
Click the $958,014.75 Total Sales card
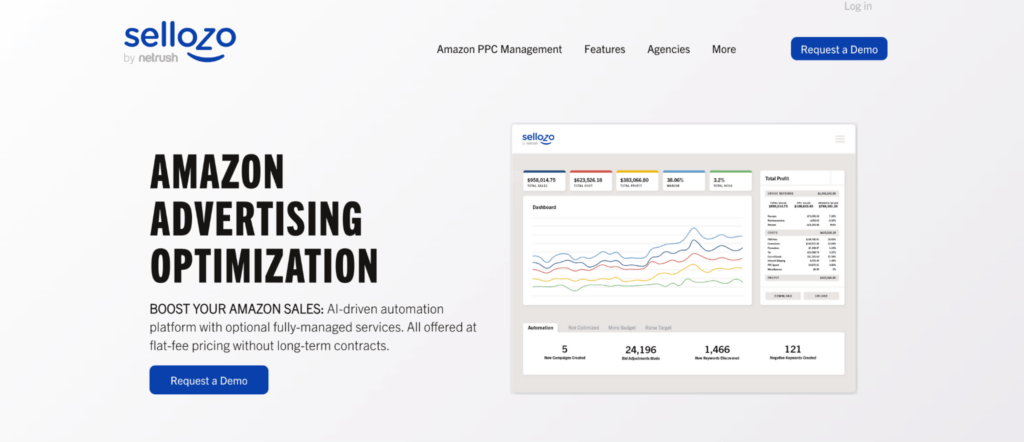pyautogui.click(x=544, y=181)
